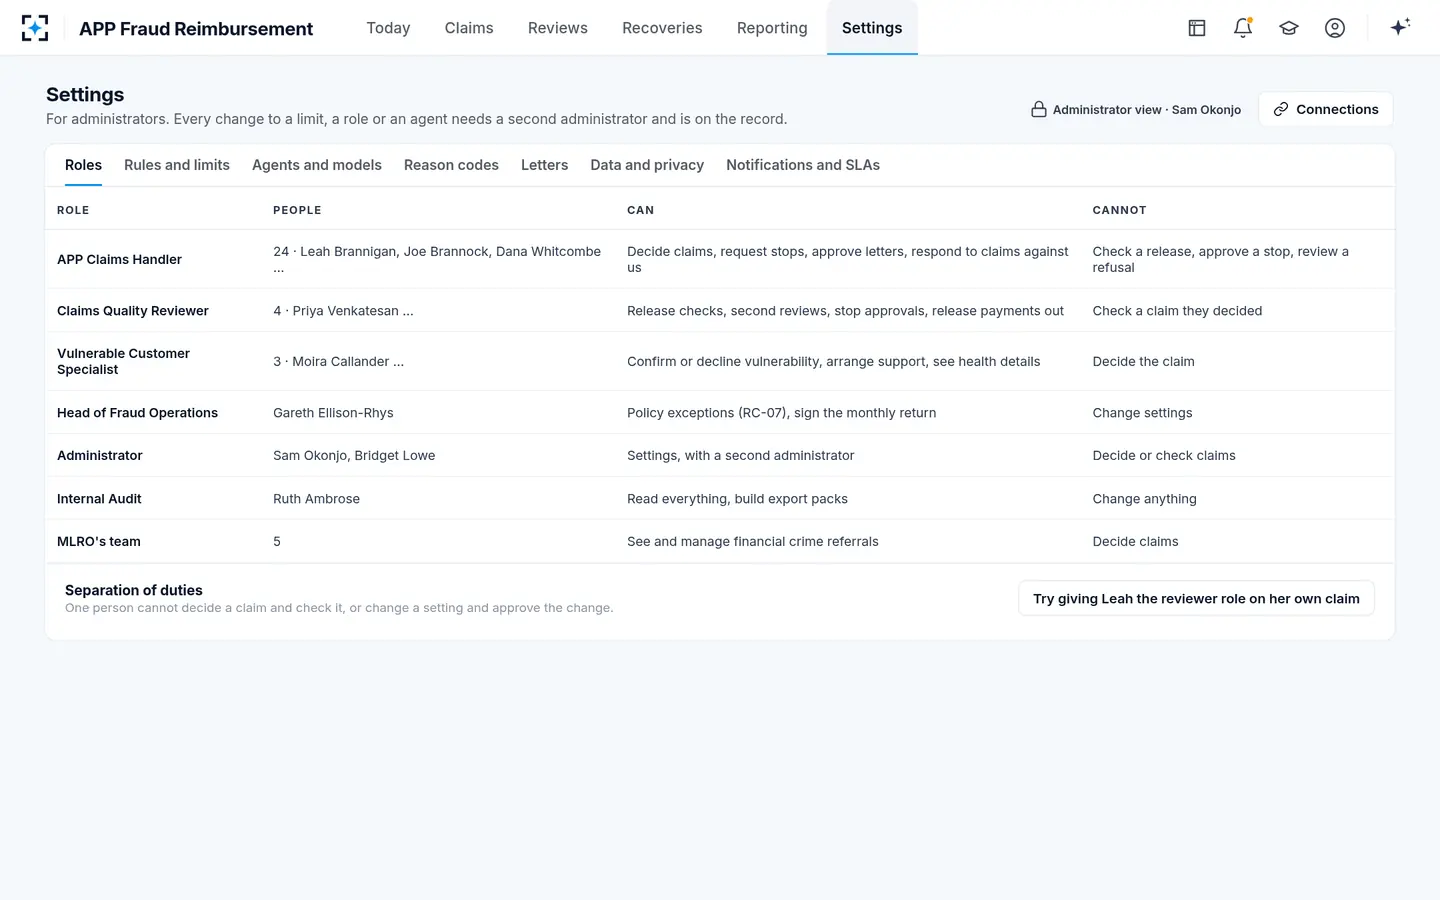The height and width of the screenshot is (900, 1440).
Task: Open the notifications bell icon
Action: 1243,28
